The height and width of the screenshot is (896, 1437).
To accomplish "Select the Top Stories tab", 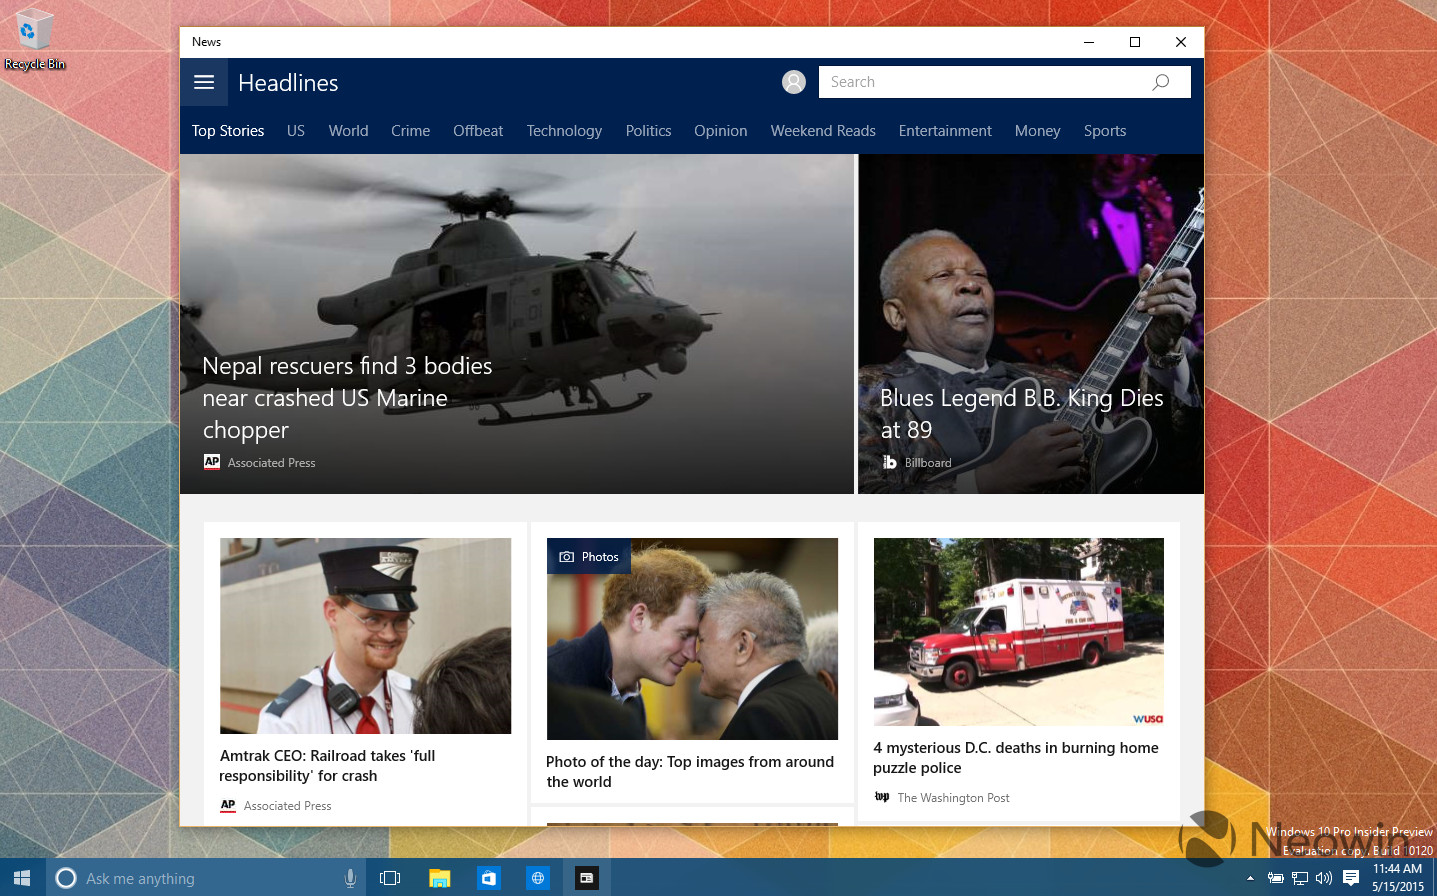I will point(228,131).
